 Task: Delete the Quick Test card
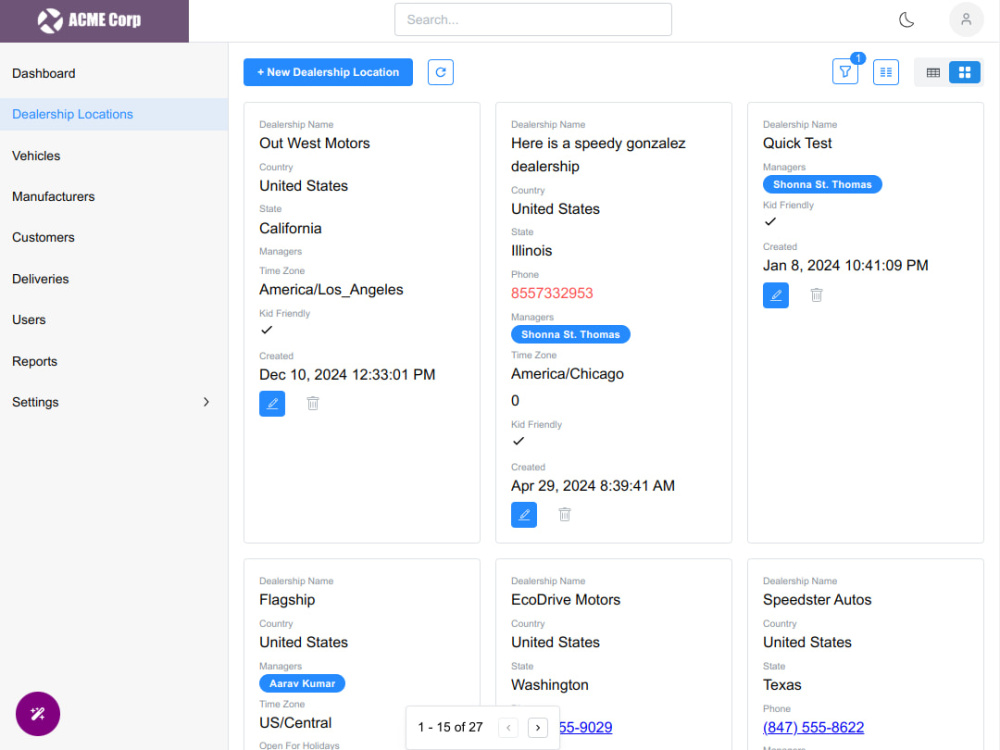coord(816,295)
